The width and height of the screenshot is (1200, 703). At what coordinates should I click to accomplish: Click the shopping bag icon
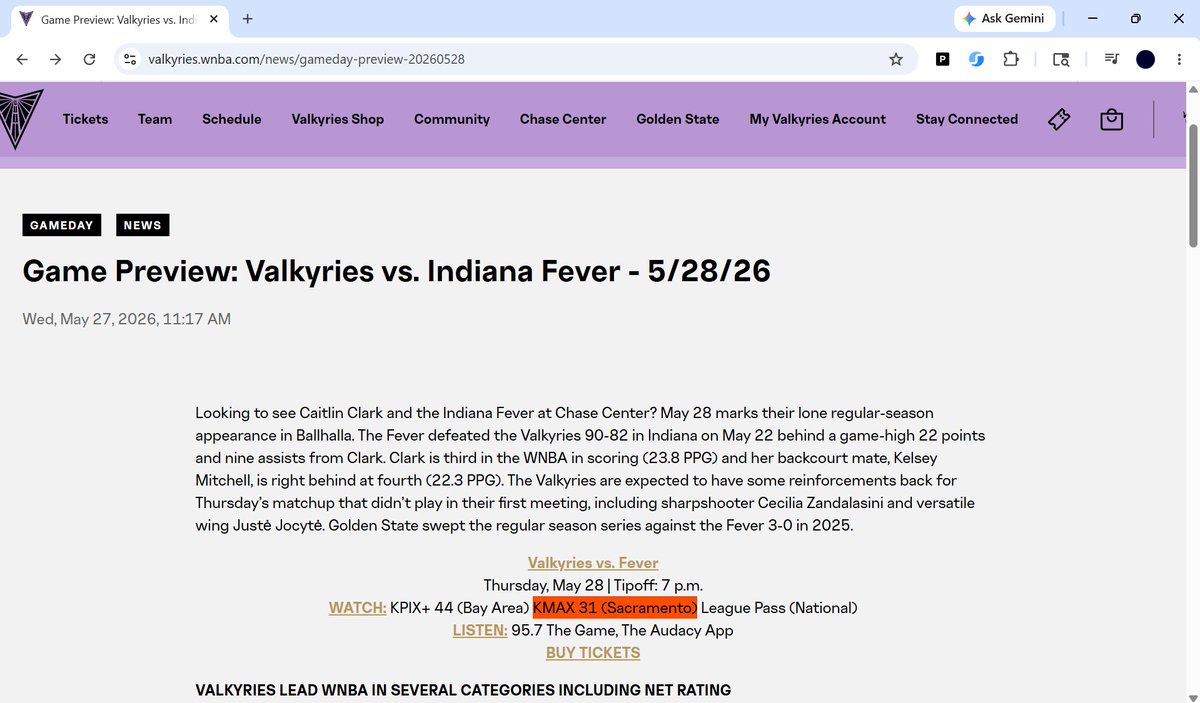[x=1111, y=119]
